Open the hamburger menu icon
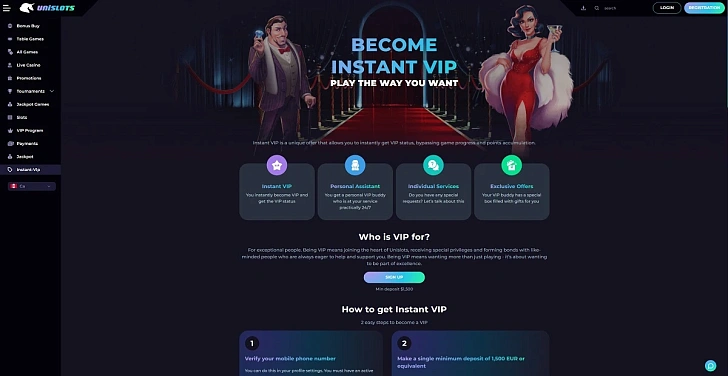728x376 pixels. coord(6,8)
